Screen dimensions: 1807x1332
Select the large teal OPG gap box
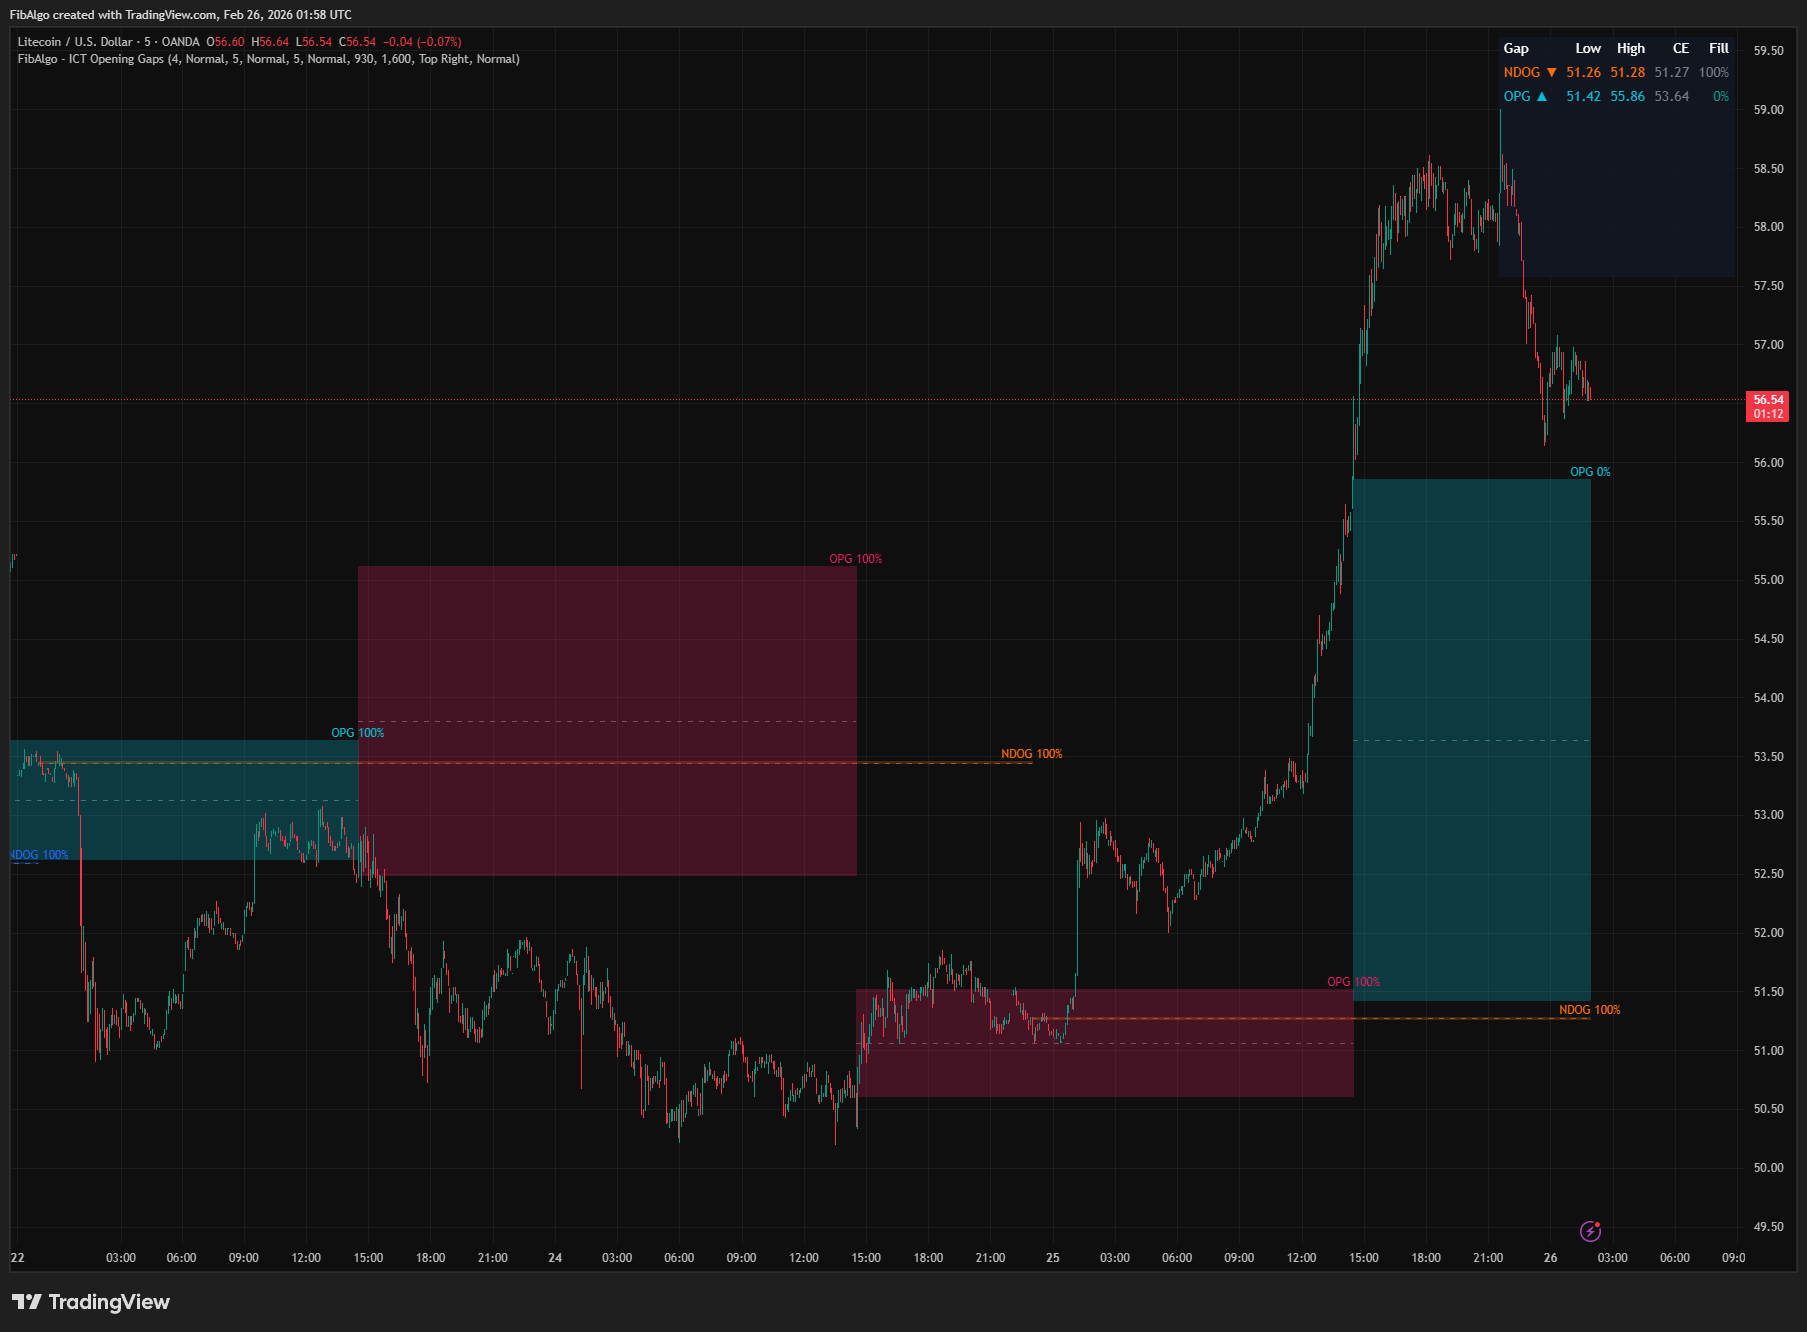pos(1471,740)
